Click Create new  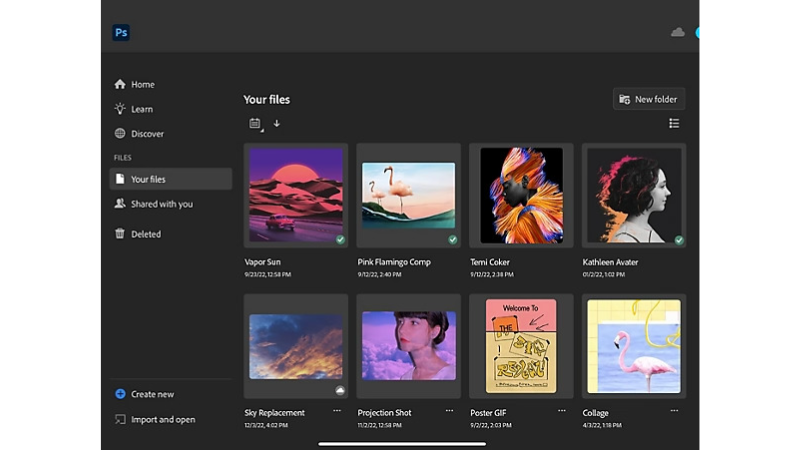point(144,394)
